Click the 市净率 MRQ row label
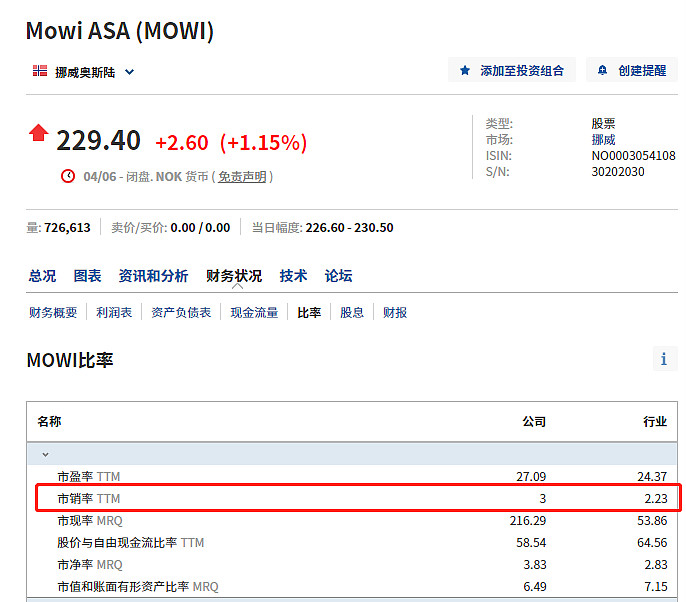Screen dimensions: 686x602 tap(90, 565)
